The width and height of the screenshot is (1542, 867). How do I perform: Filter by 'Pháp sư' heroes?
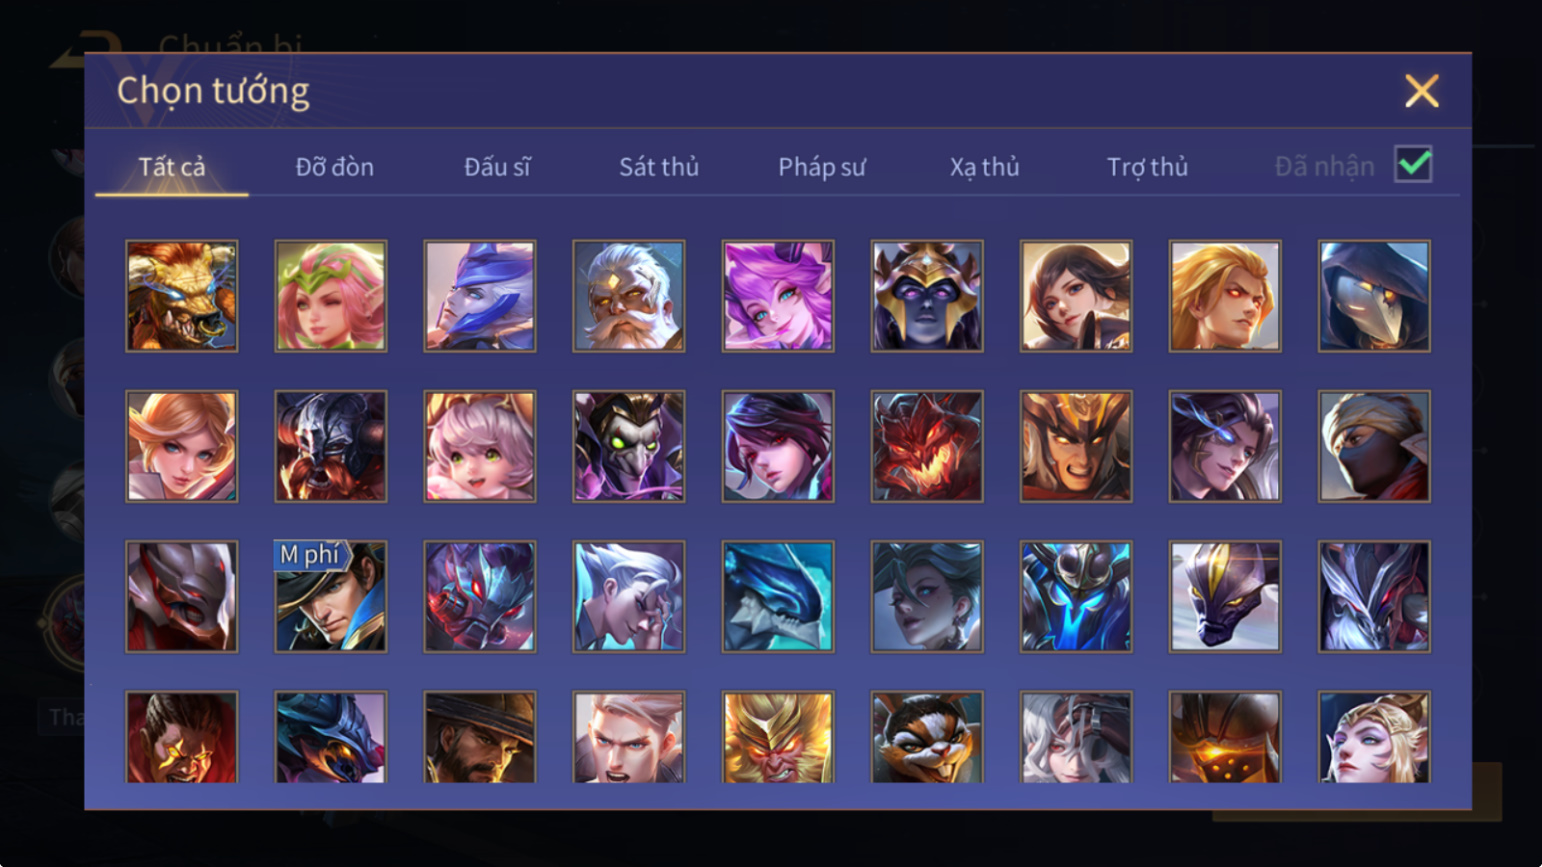point(822,167)
